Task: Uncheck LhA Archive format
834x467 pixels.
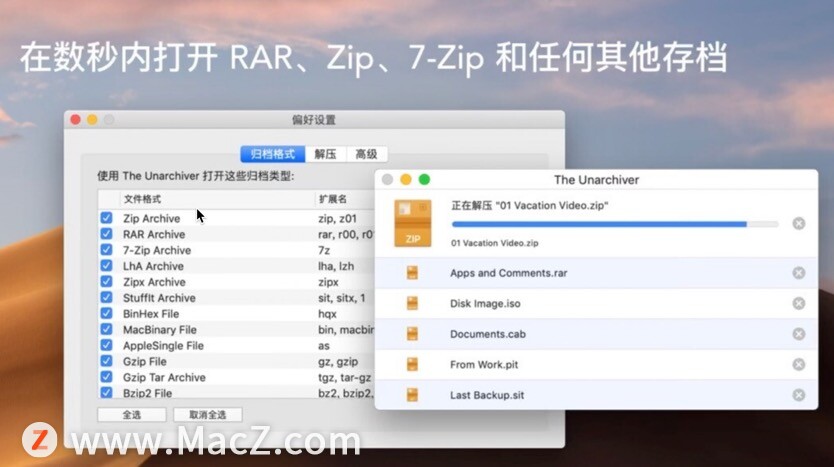Action: tap(106, 266)
